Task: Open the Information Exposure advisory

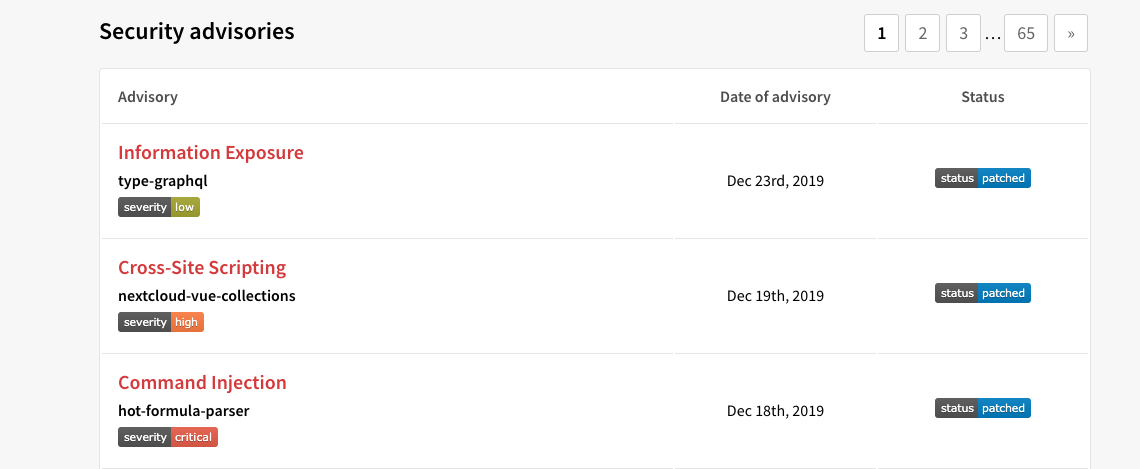Action: pyautogui.click(x=210, y=153)
